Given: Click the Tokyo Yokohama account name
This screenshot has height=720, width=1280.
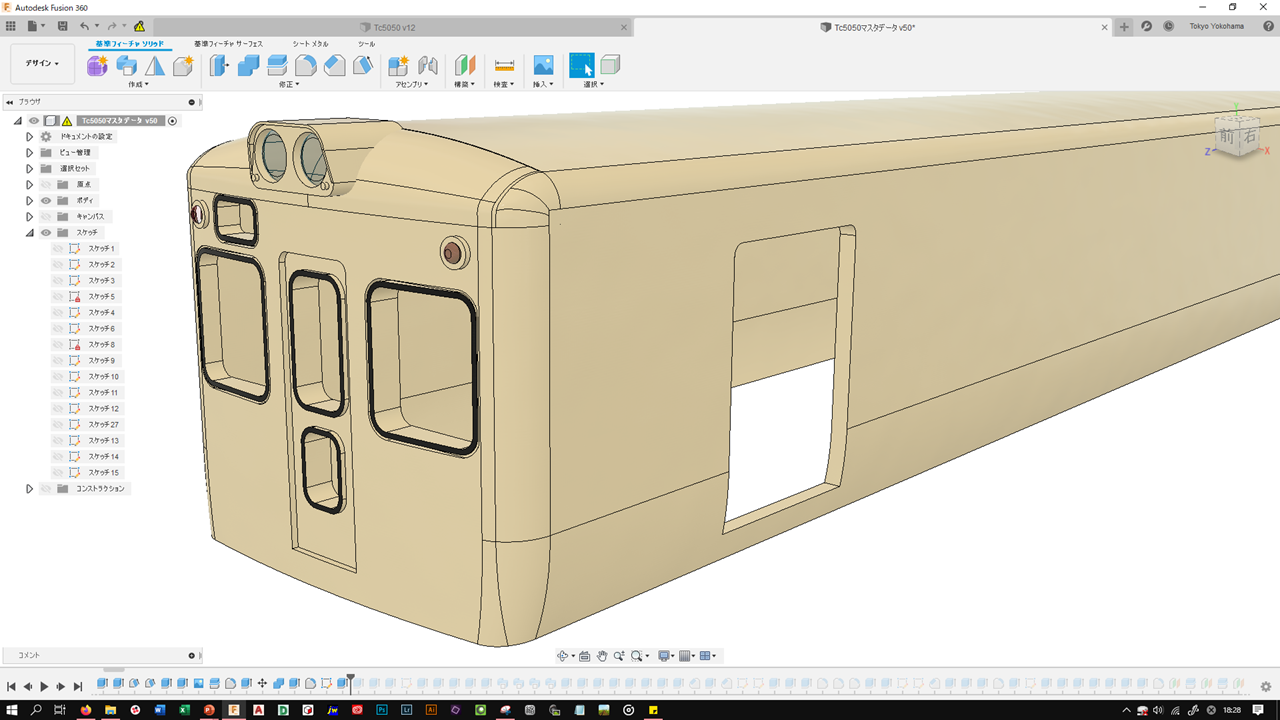Looking at the screenshot, I should [1216, 26].
